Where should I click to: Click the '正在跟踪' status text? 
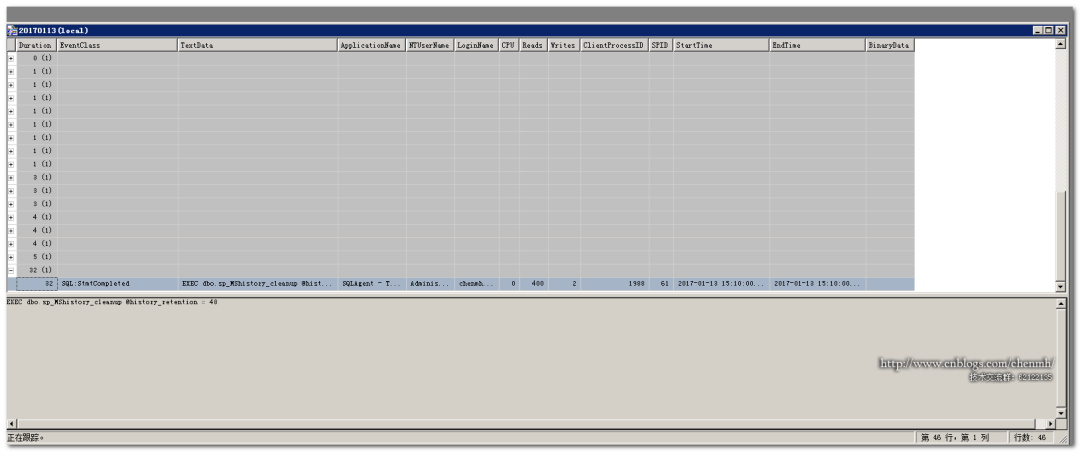coord(25,438)
